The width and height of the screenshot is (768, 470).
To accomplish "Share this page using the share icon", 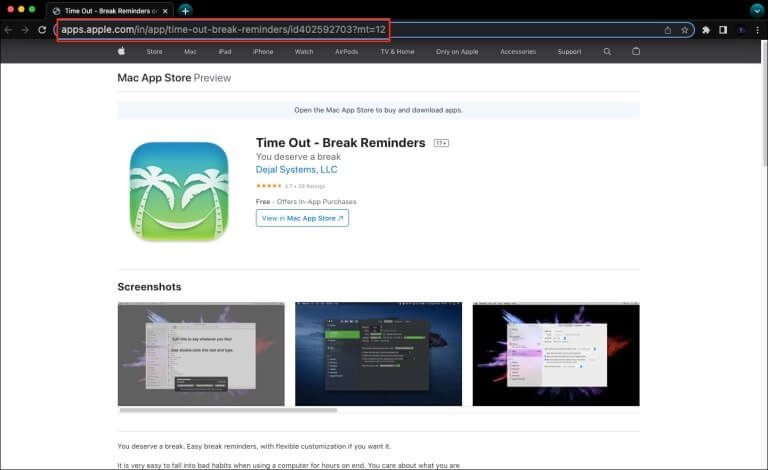I will 668,30.
